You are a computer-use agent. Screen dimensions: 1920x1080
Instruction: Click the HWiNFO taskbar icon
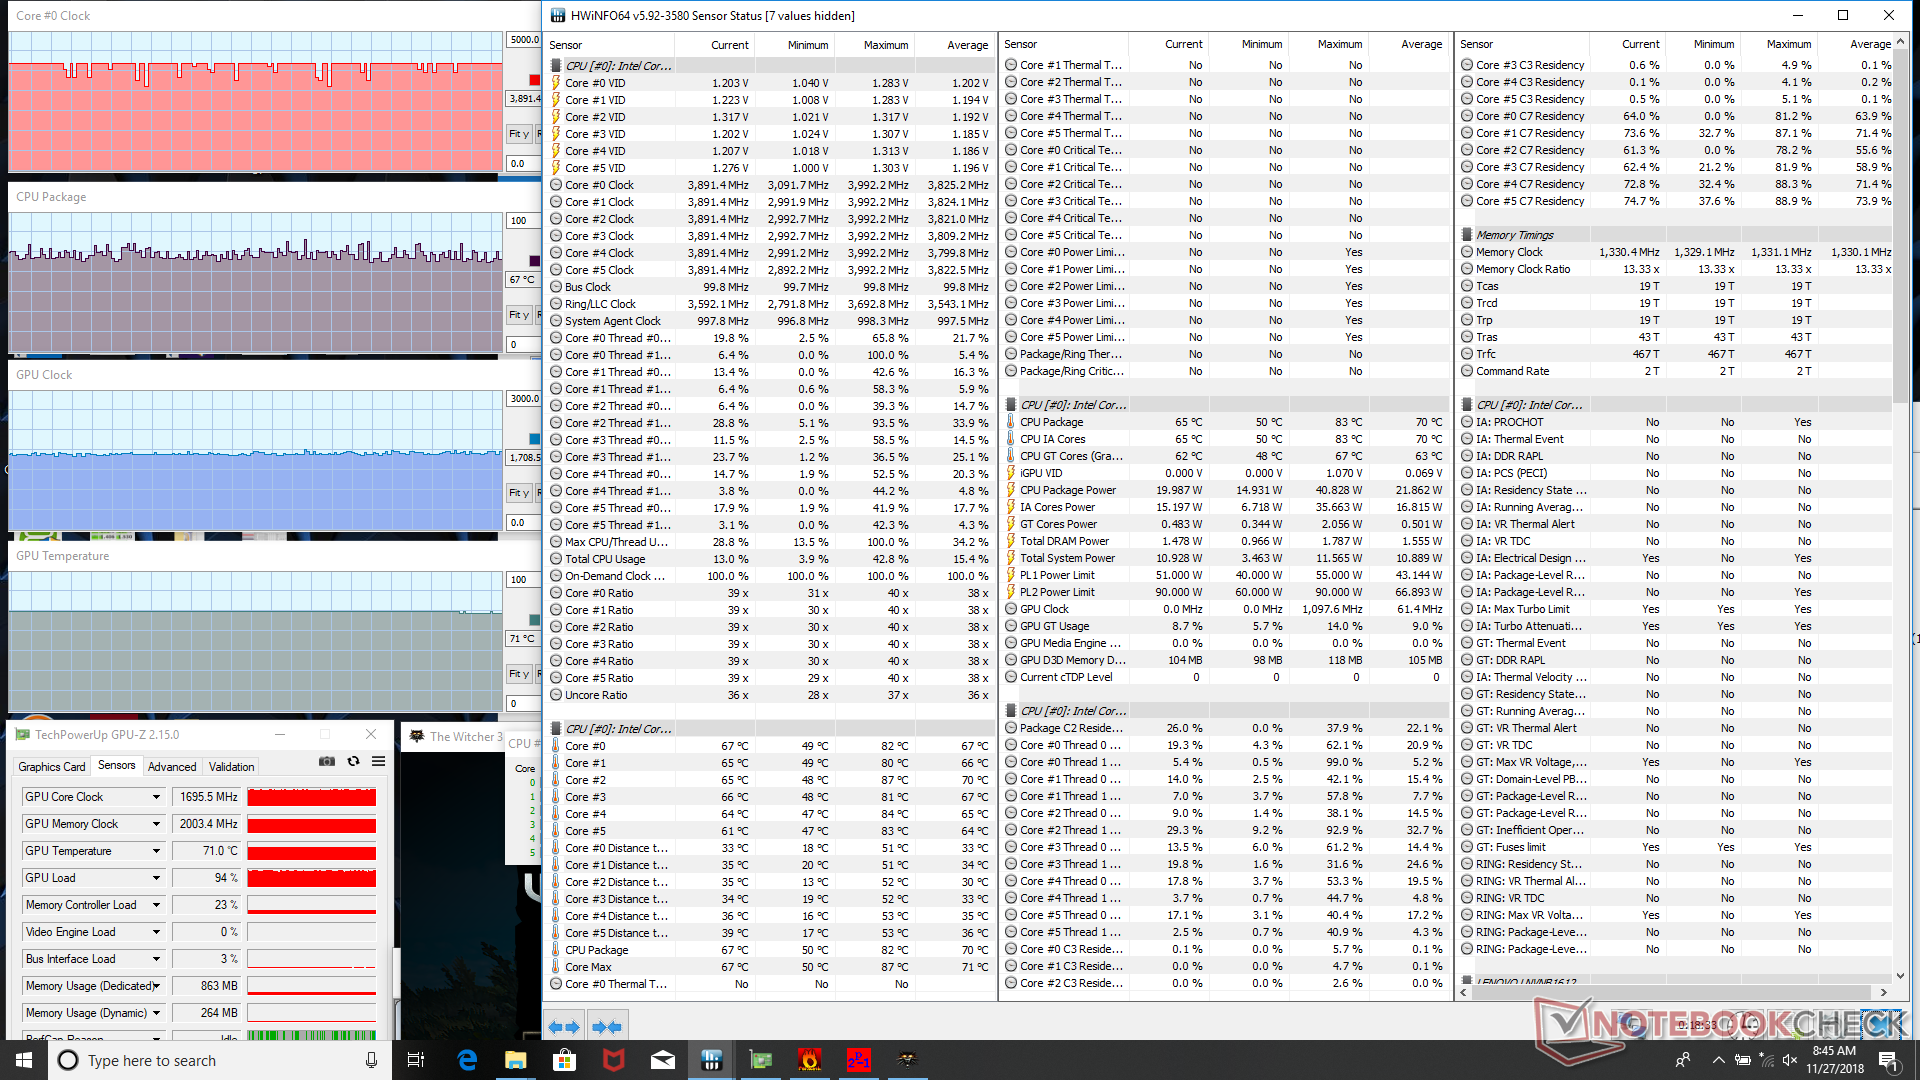(x=712, y=1060)
